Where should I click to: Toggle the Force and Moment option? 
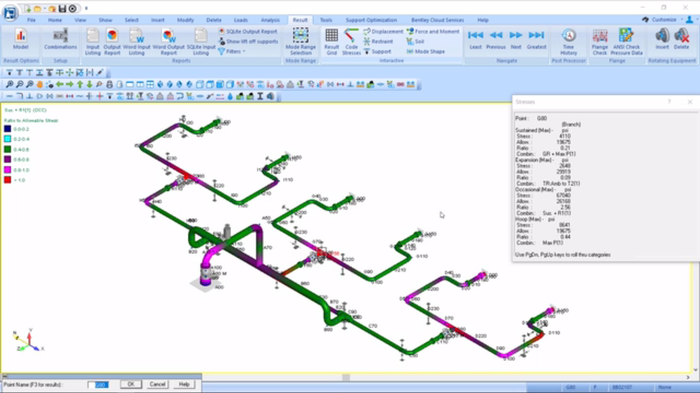tap(433, 31)
